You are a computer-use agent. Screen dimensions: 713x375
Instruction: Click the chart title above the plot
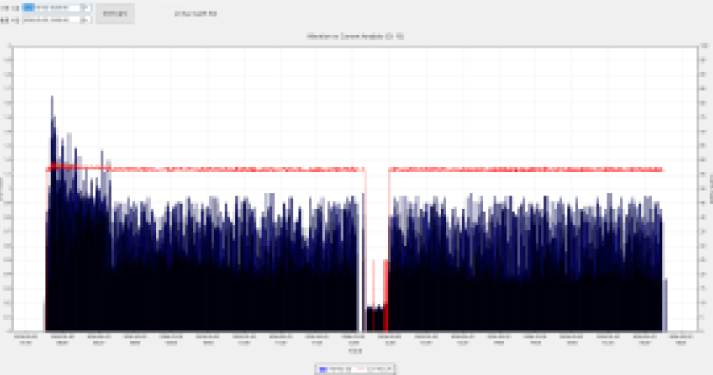coord(355,36)
